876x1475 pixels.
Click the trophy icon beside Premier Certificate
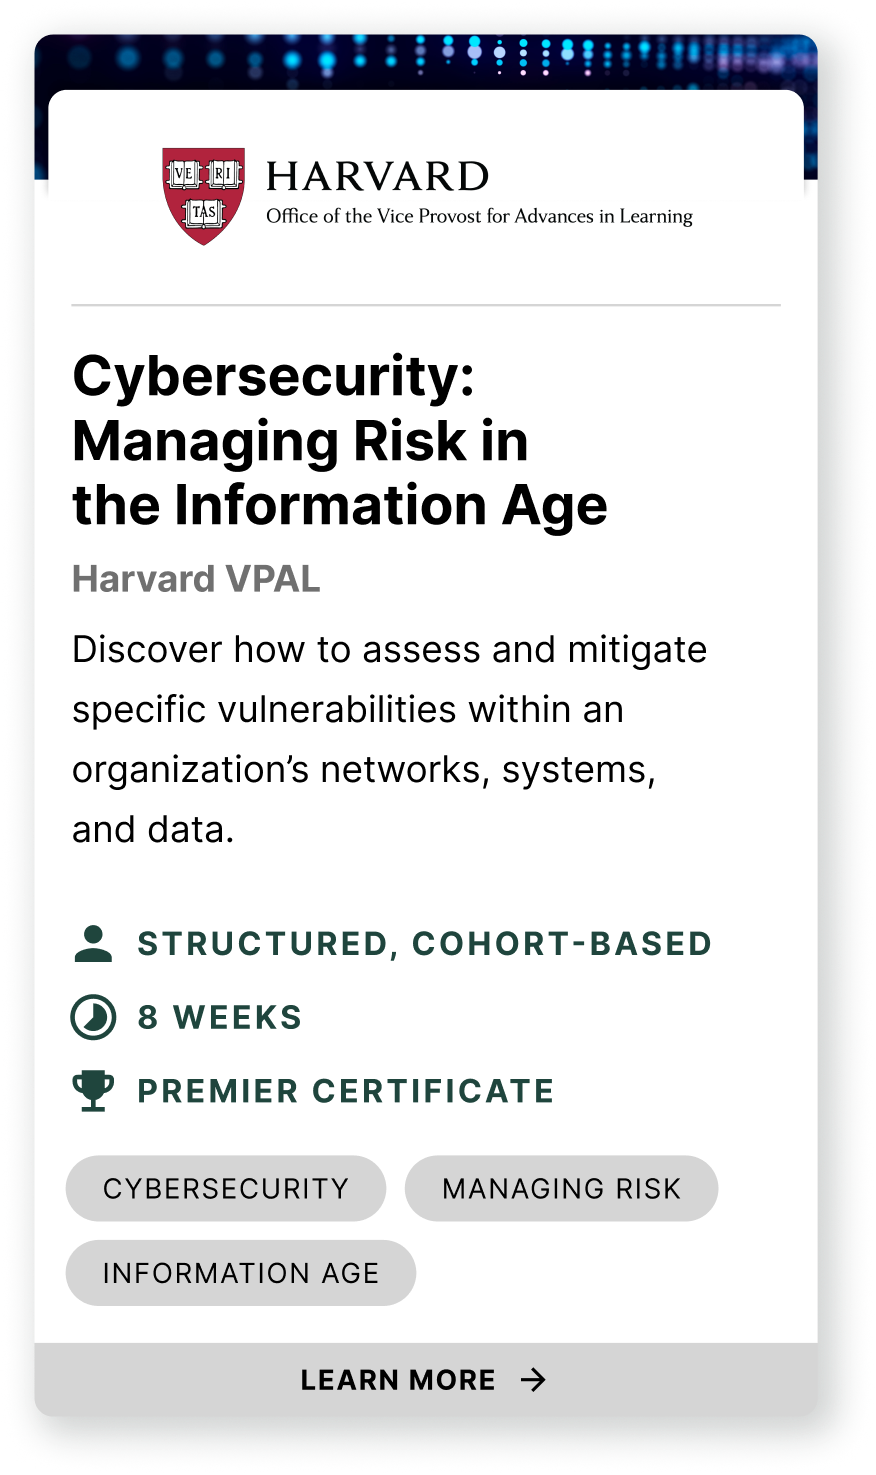(93, 1090)
